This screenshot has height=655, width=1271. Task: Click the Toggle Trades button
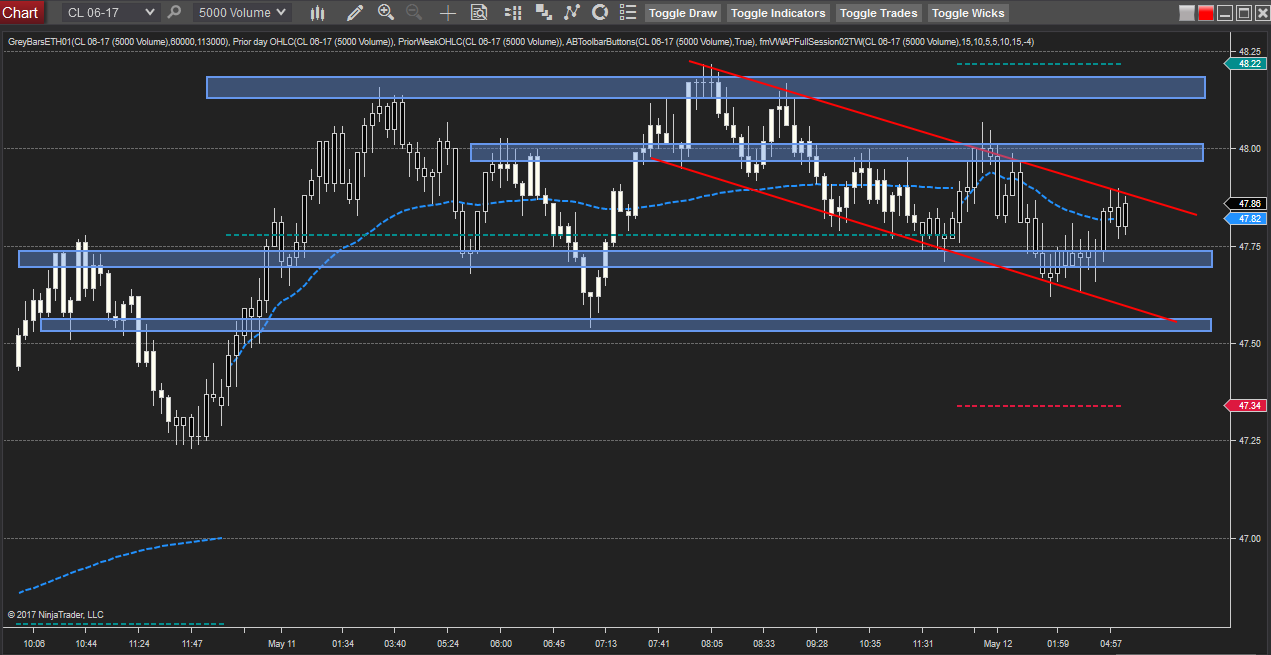(x=878, y=13)
